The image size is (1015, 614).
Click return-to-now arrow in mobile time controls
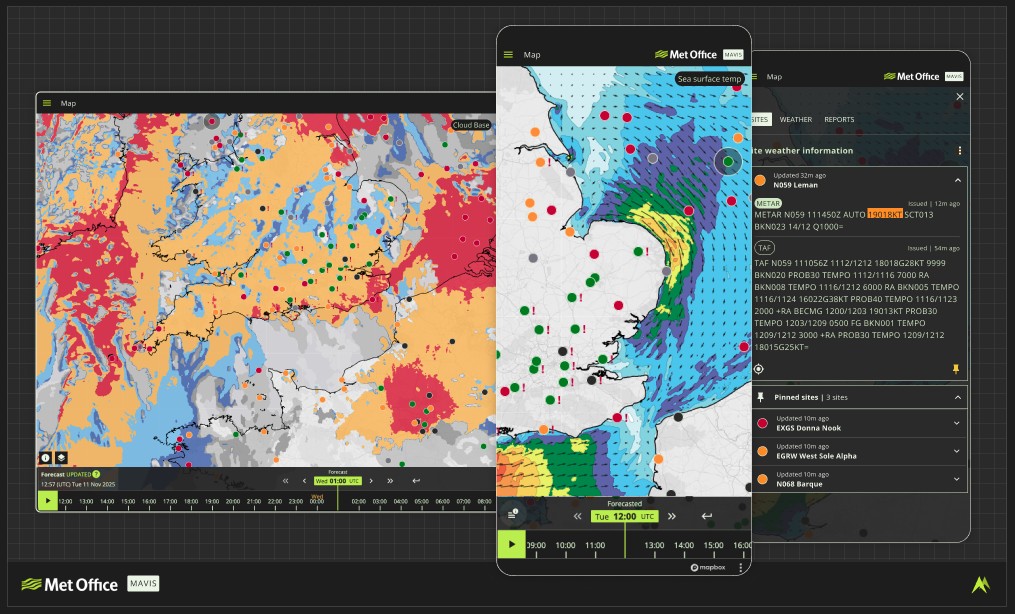coord(707,516)
